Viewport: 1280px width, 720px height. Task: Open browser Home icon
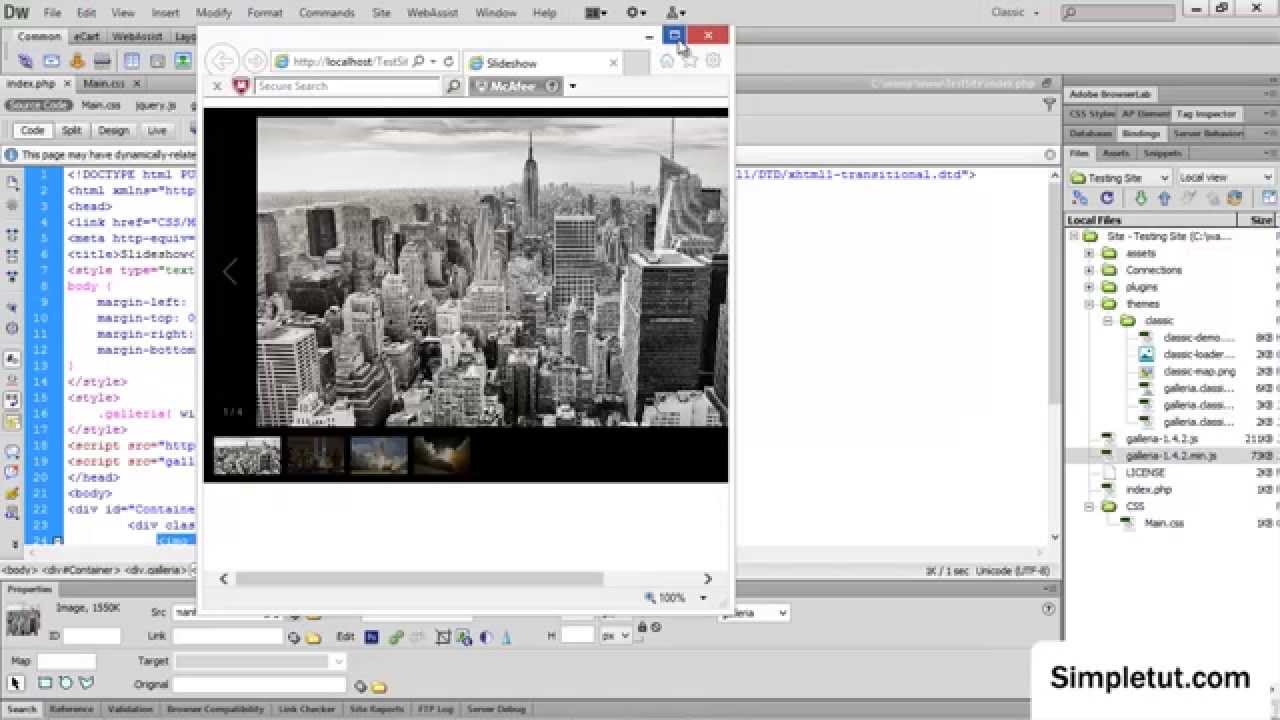tap(667, 61)
